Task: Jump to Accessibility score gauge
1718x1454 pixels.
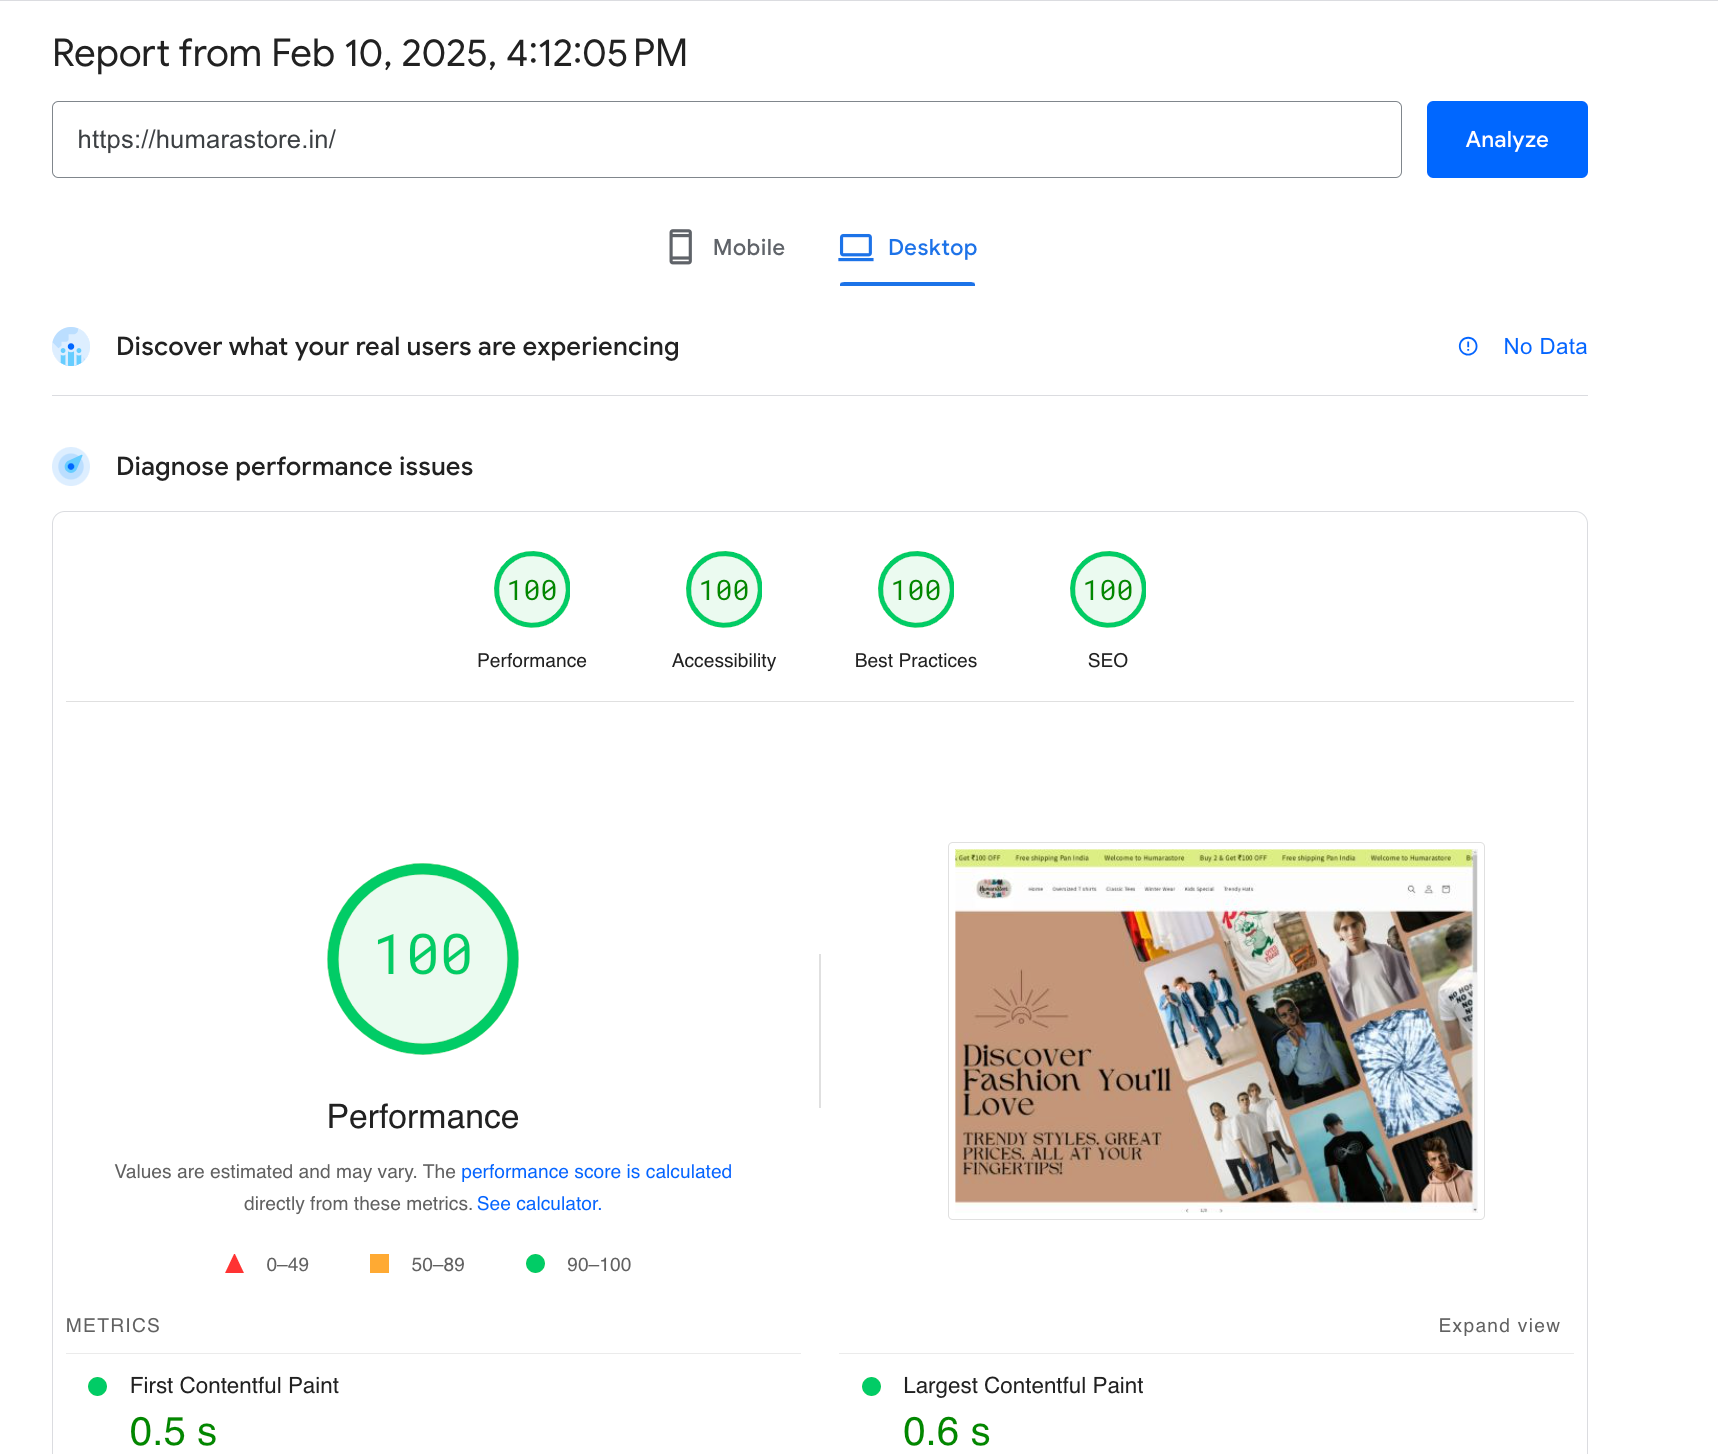Action: point(724,590)
